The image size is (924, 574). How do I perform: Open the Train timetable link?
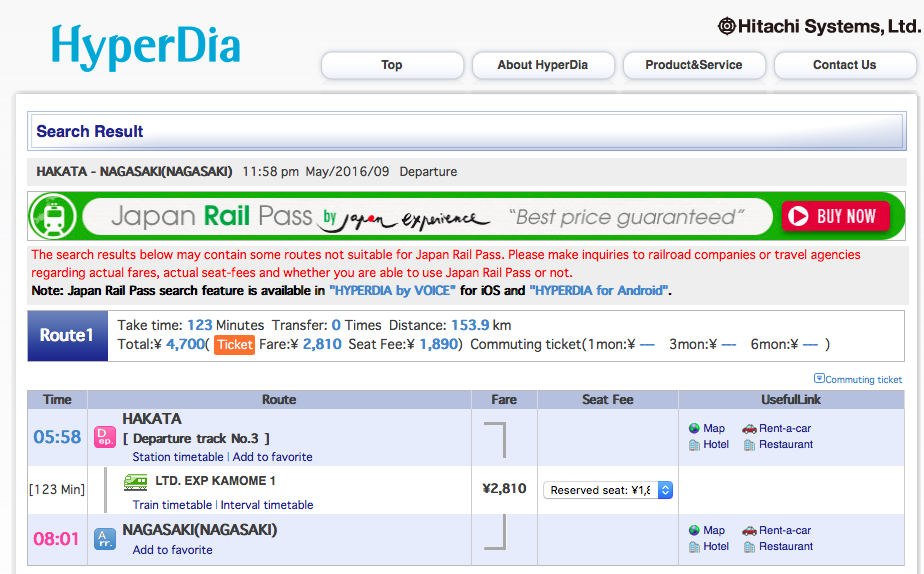[x=172, y=505]
